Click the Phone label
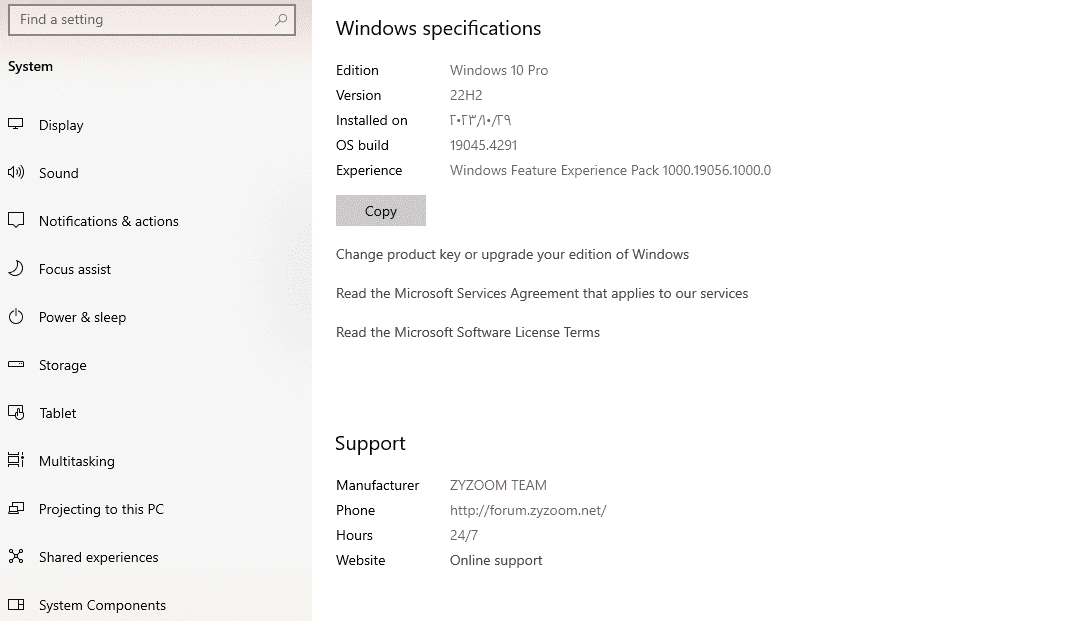This screenshot has width=1080, height=621. coord(355,510)
